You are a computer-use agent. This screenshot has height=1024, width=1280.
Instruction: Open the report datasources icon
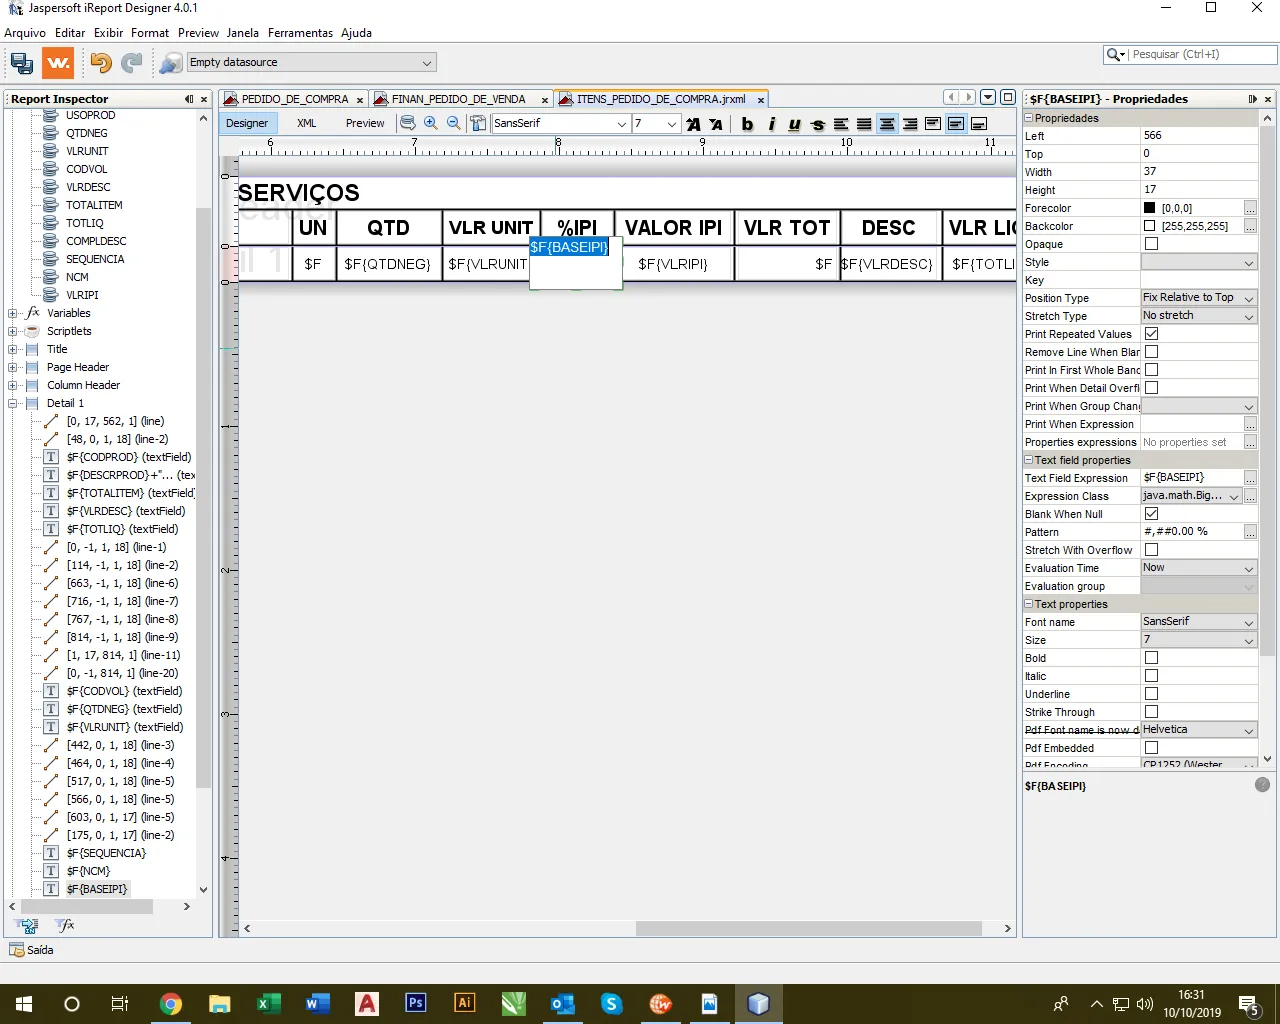tap(171, 63)
